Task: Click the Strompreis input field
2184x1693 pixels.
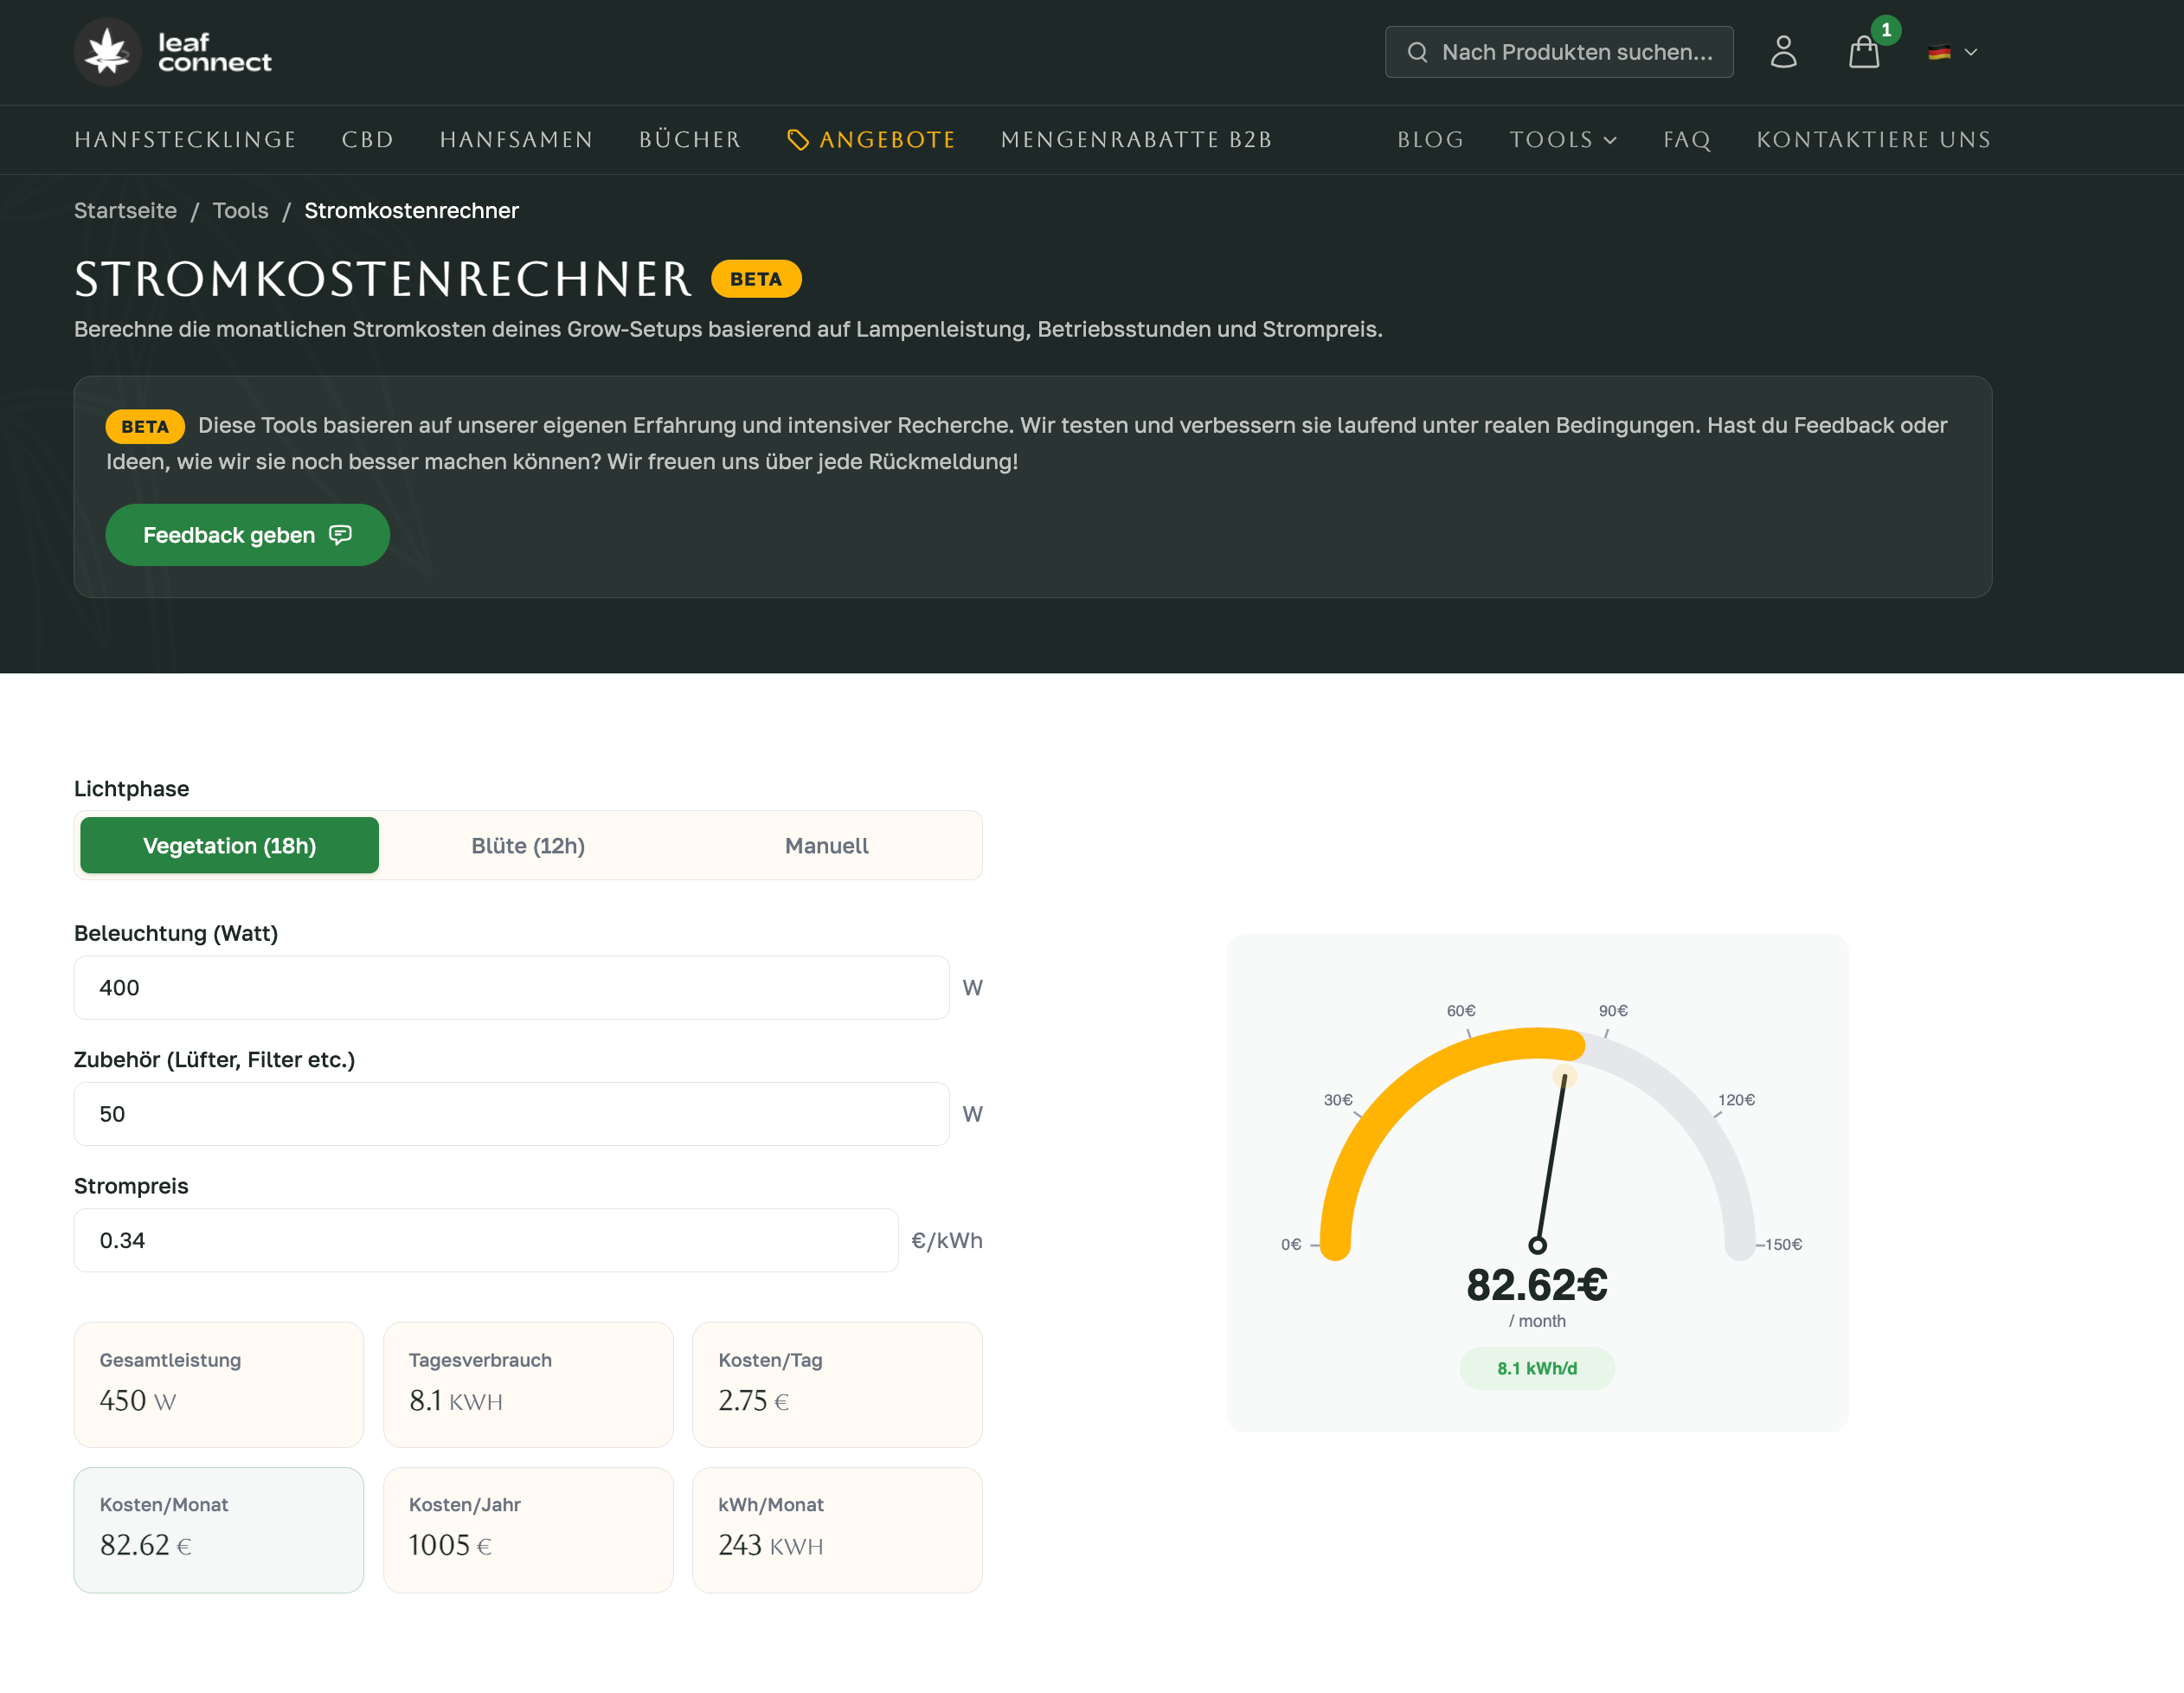Action: 486,1240
